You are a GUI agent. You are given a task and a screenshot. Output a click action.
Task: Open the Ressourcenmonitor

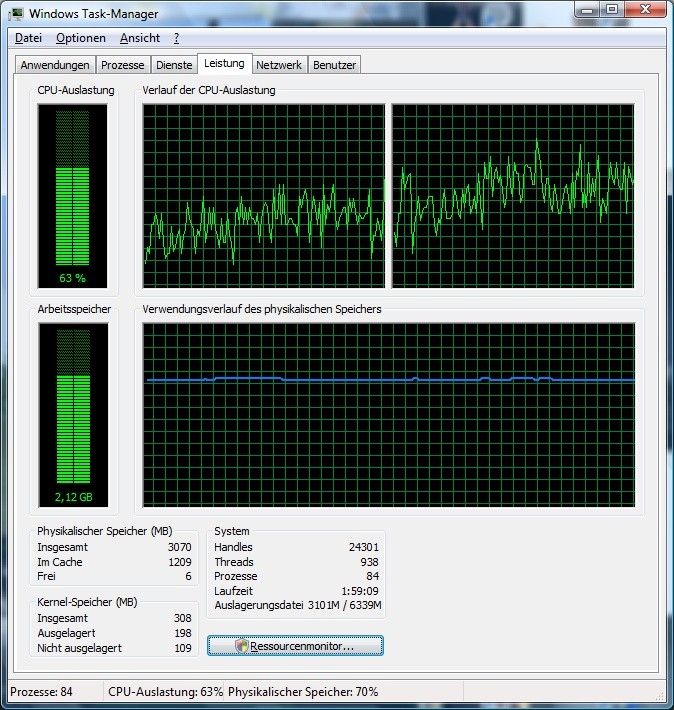tap(295, 646)
